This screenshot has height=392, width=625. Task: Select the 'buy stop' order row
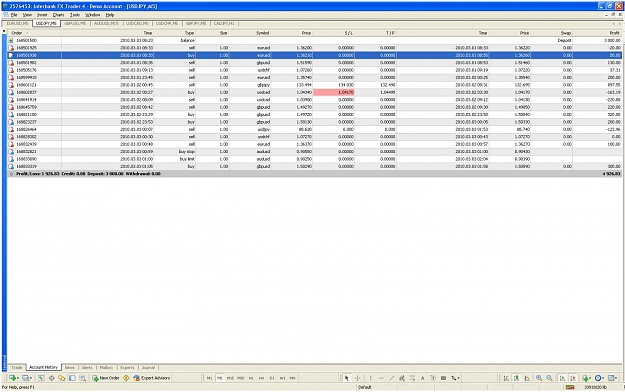tap(314, 152)
